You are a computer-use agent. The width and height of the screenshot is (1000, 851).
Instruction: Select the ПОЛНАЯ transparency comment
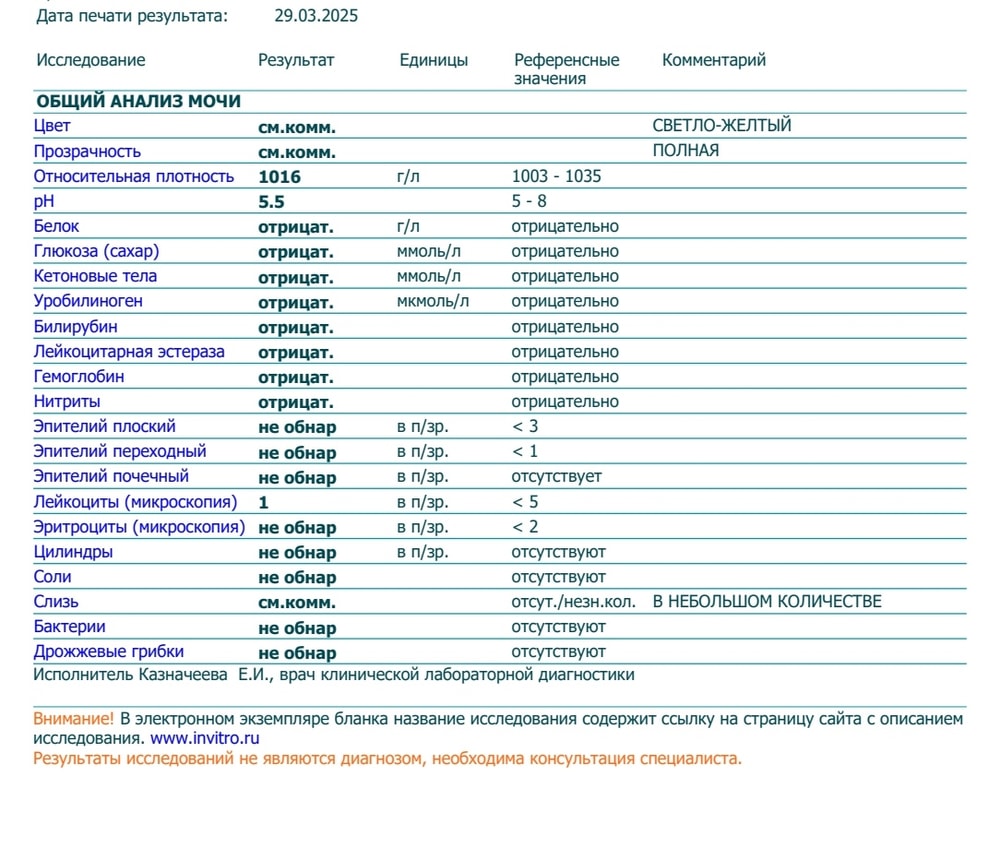point(685,151)
